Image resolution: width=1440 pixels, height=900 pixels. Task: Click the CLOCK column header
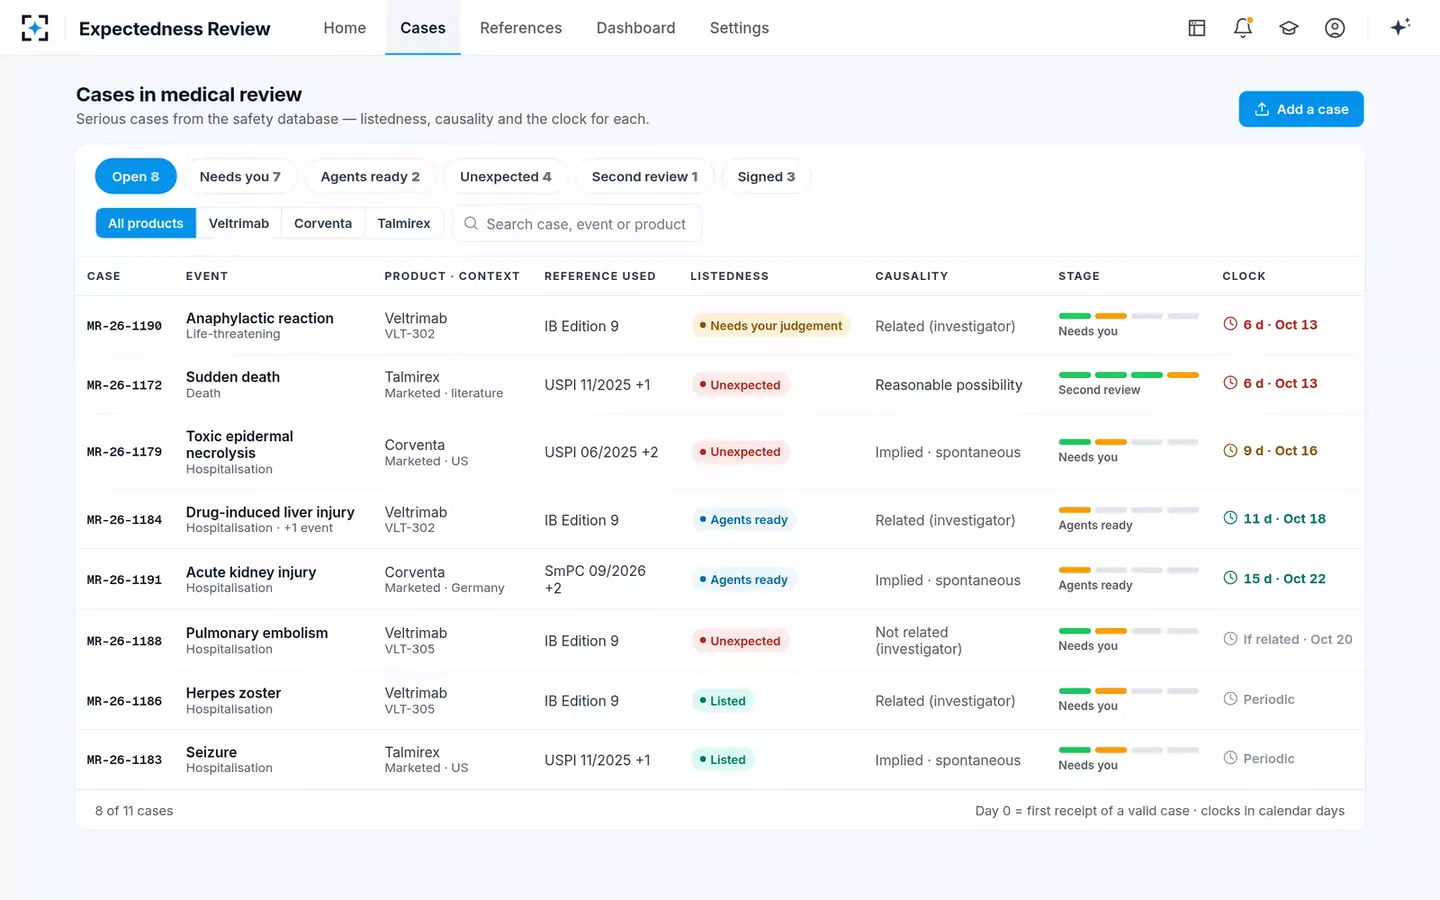(1244, 276)
